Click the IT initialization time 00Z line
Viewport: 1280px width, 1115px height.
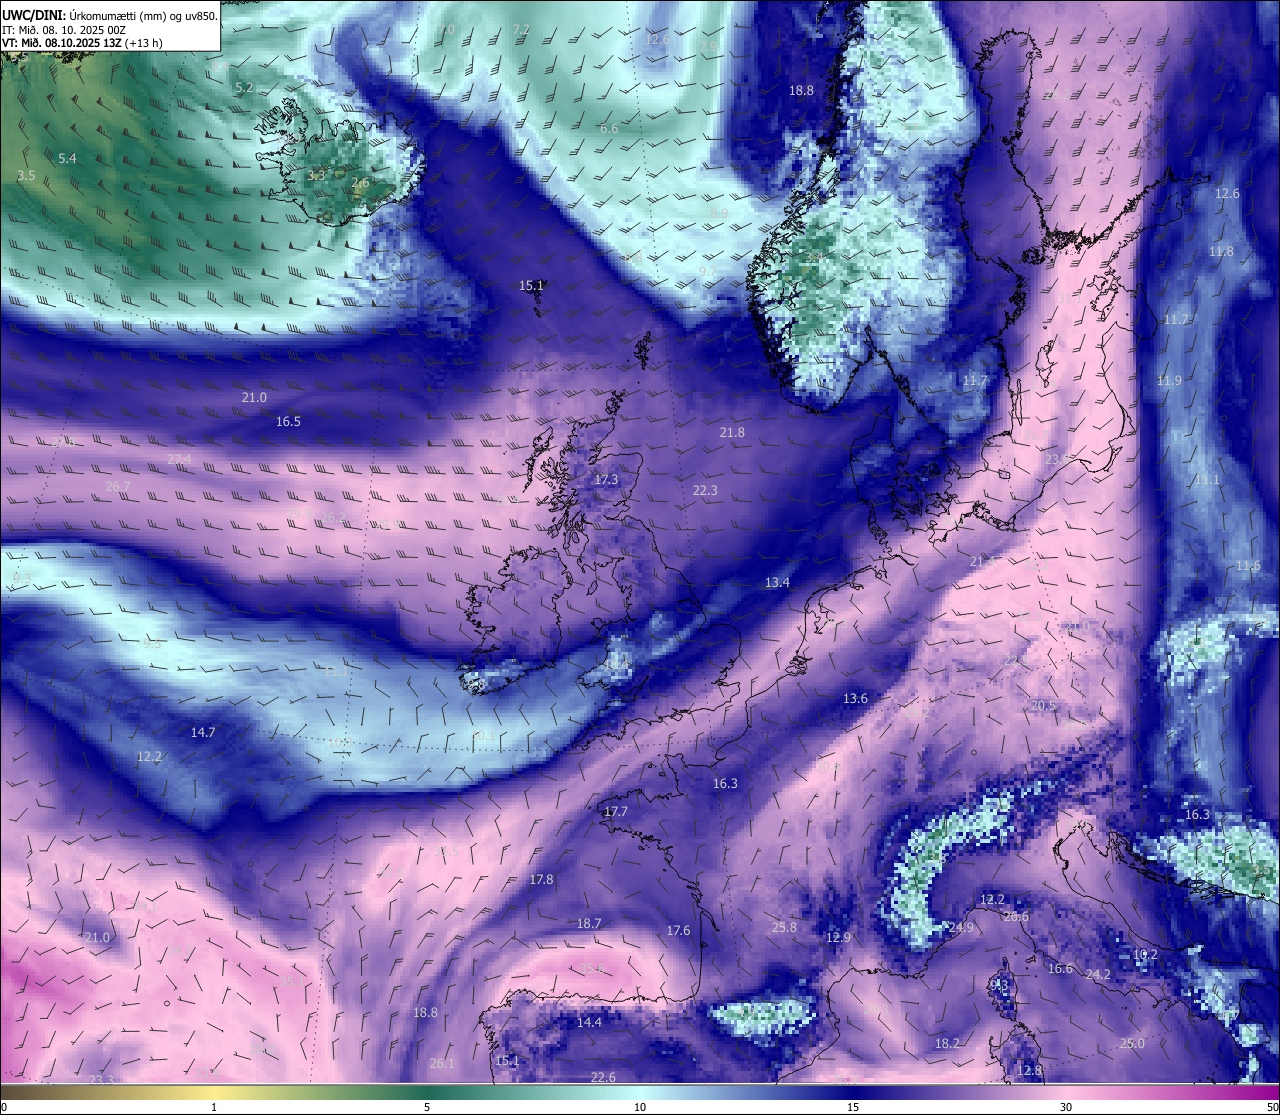coord(64,30)
